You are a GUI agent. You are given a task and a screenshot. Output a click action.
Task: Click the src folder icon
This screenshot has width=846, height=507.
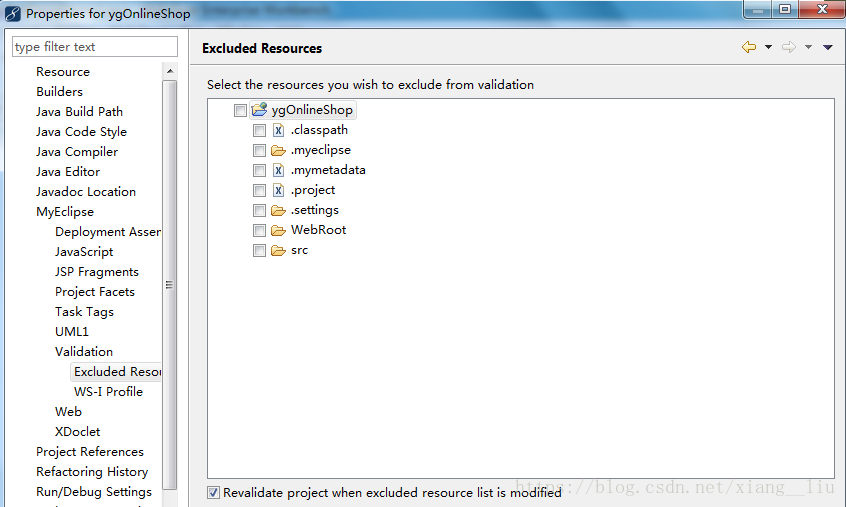click(x=278, y=250)
